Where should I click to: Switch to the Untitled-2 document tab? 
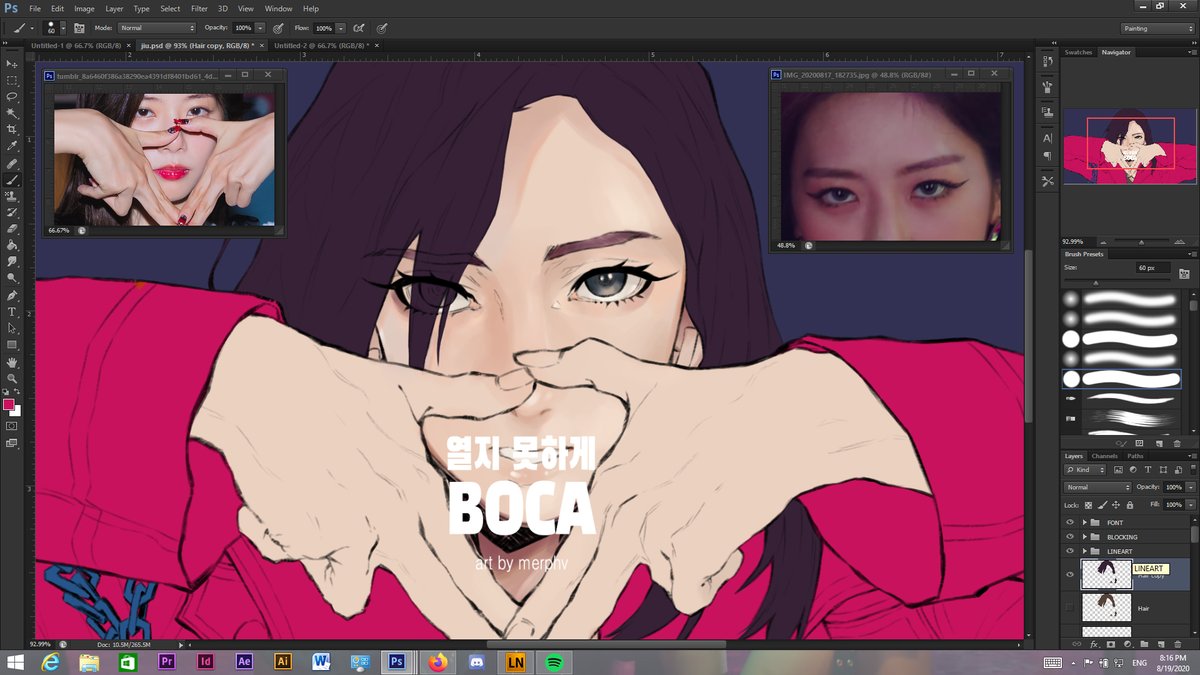(x=322, y=45)
